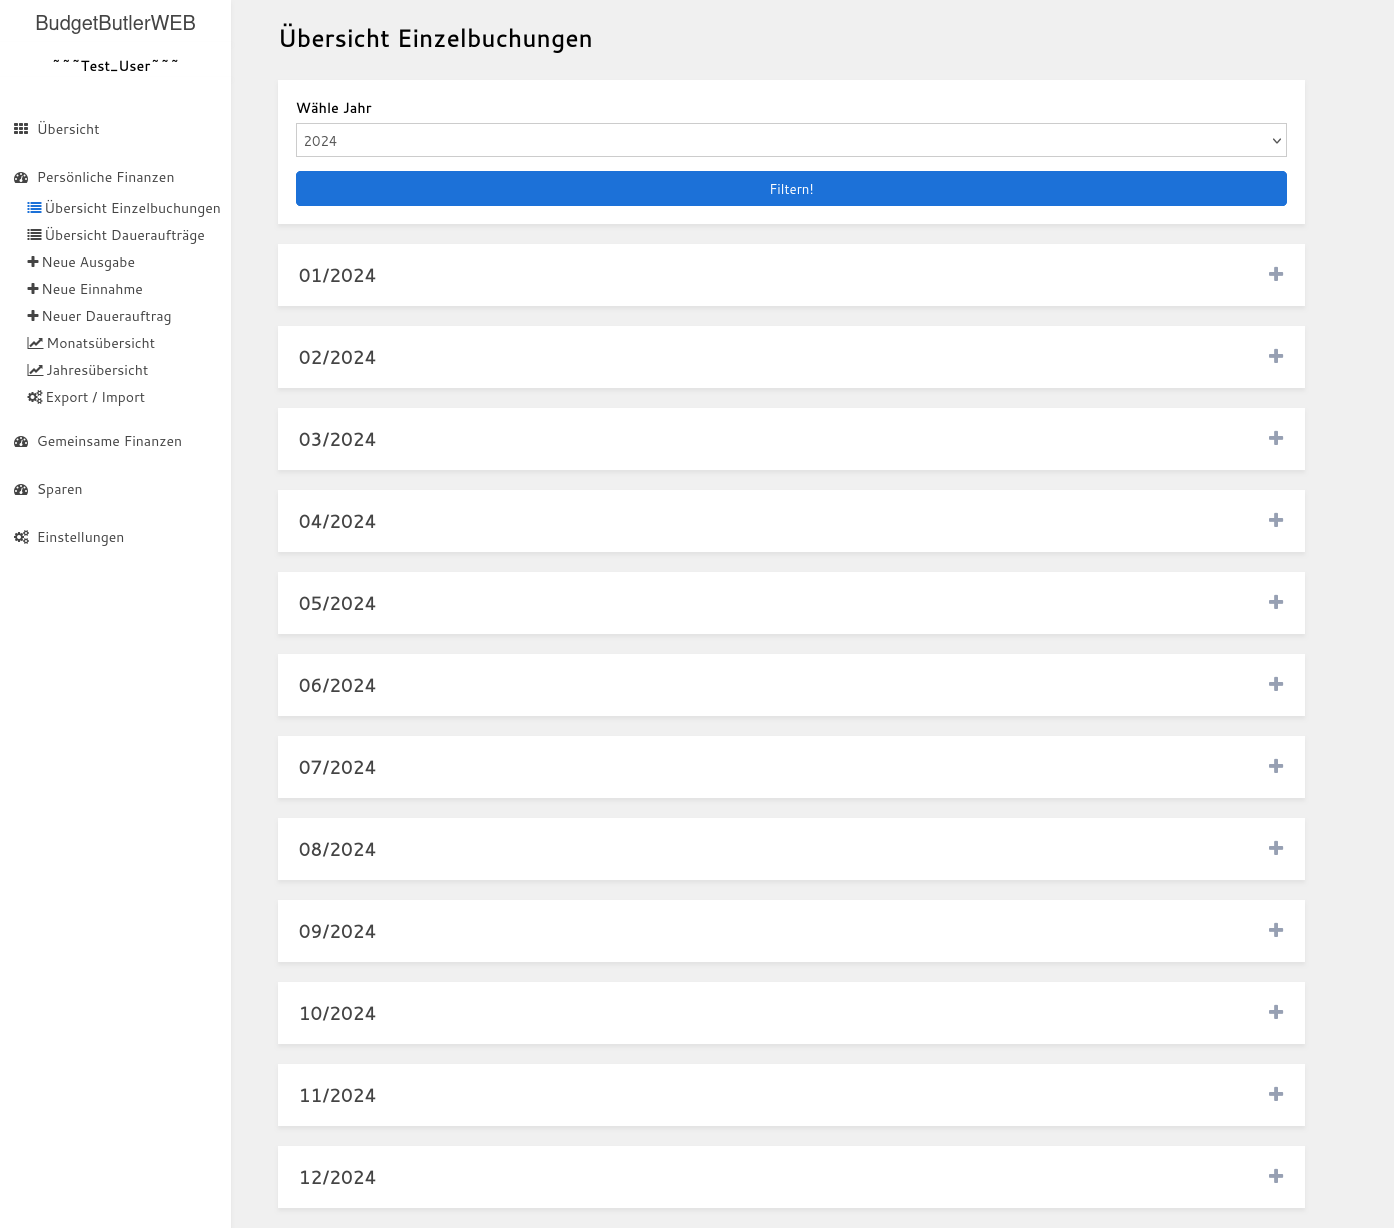Screen dimensions: 1394x1228
Task: Open the Jahresübersicht page link
Action: point(97,370)
